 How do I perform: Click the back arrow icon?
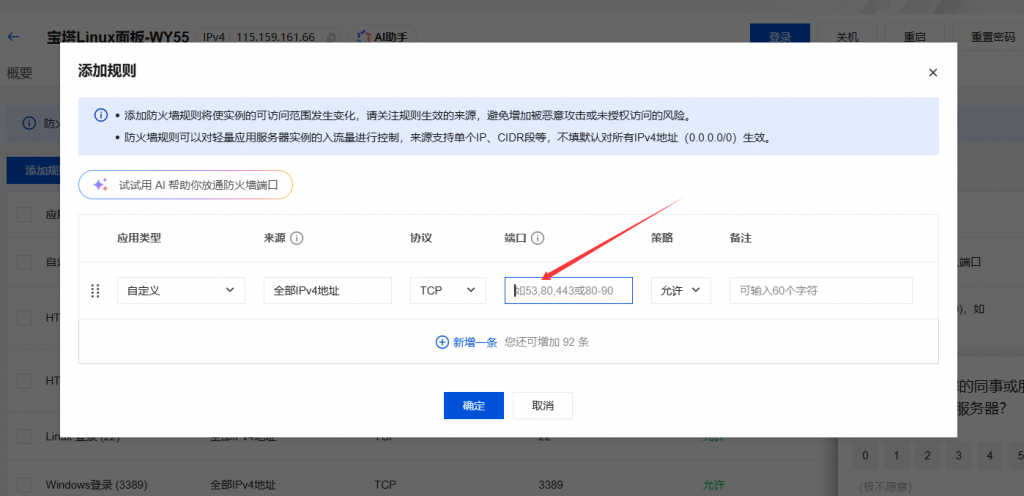13,37
